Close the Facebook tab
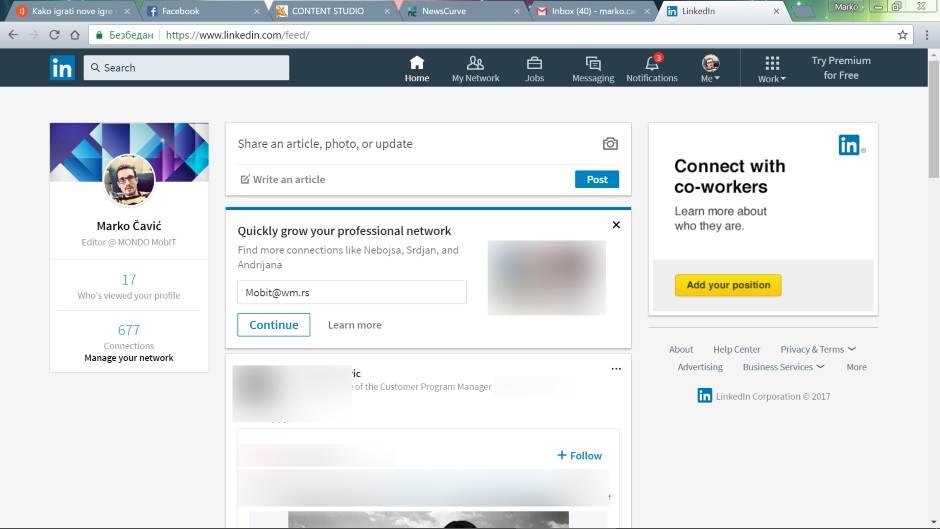The width and height of the screenshot is (940, 529). (257, 11)
